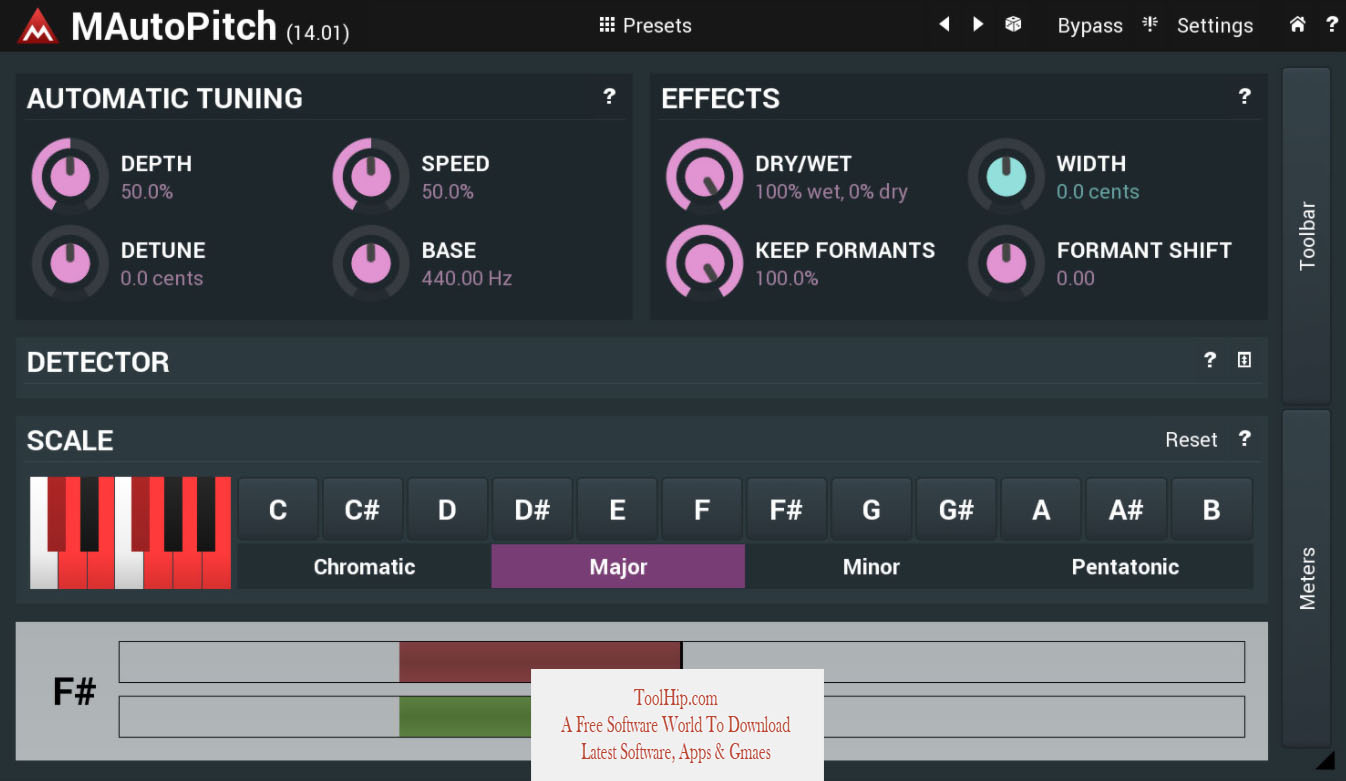1346x781 pixels.
Task: Click the 440.00 Hz base value
Action: [x=467, y=278]
